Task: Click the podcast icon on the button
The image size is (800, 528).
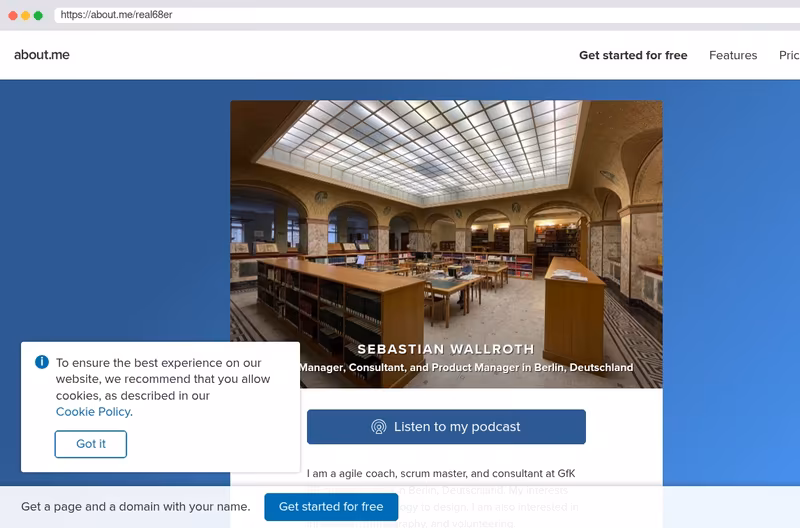Action: click(379, 426)
